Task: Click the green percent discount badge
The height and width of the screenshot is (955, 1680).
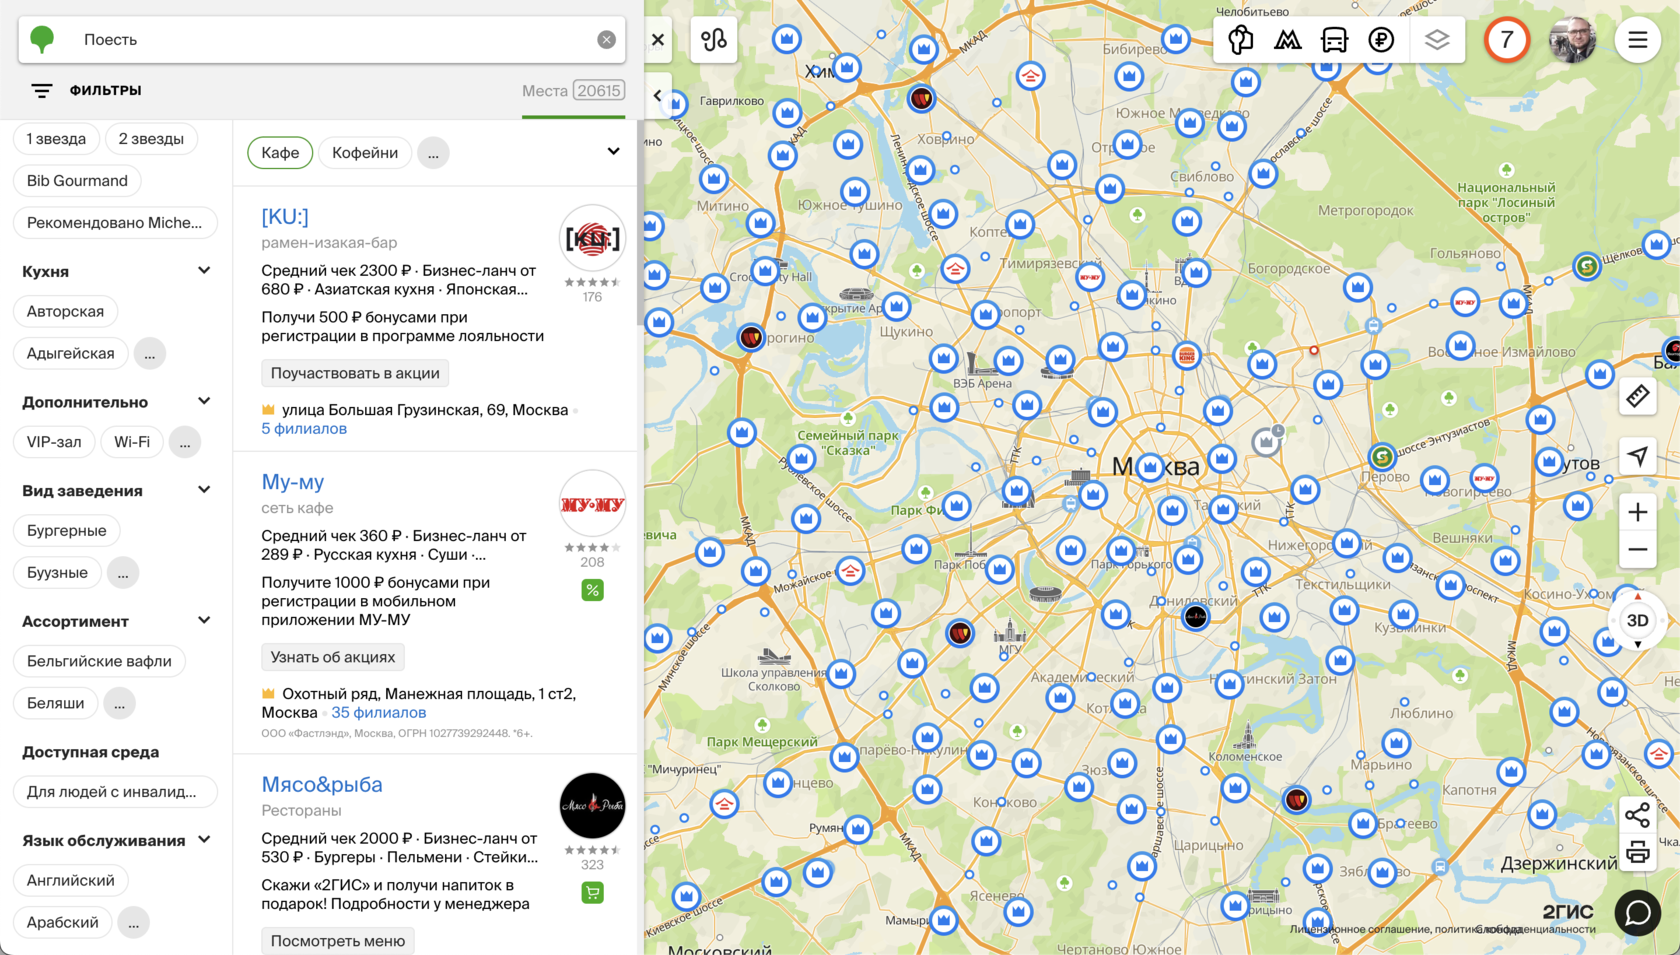Action: click(592, 590)
